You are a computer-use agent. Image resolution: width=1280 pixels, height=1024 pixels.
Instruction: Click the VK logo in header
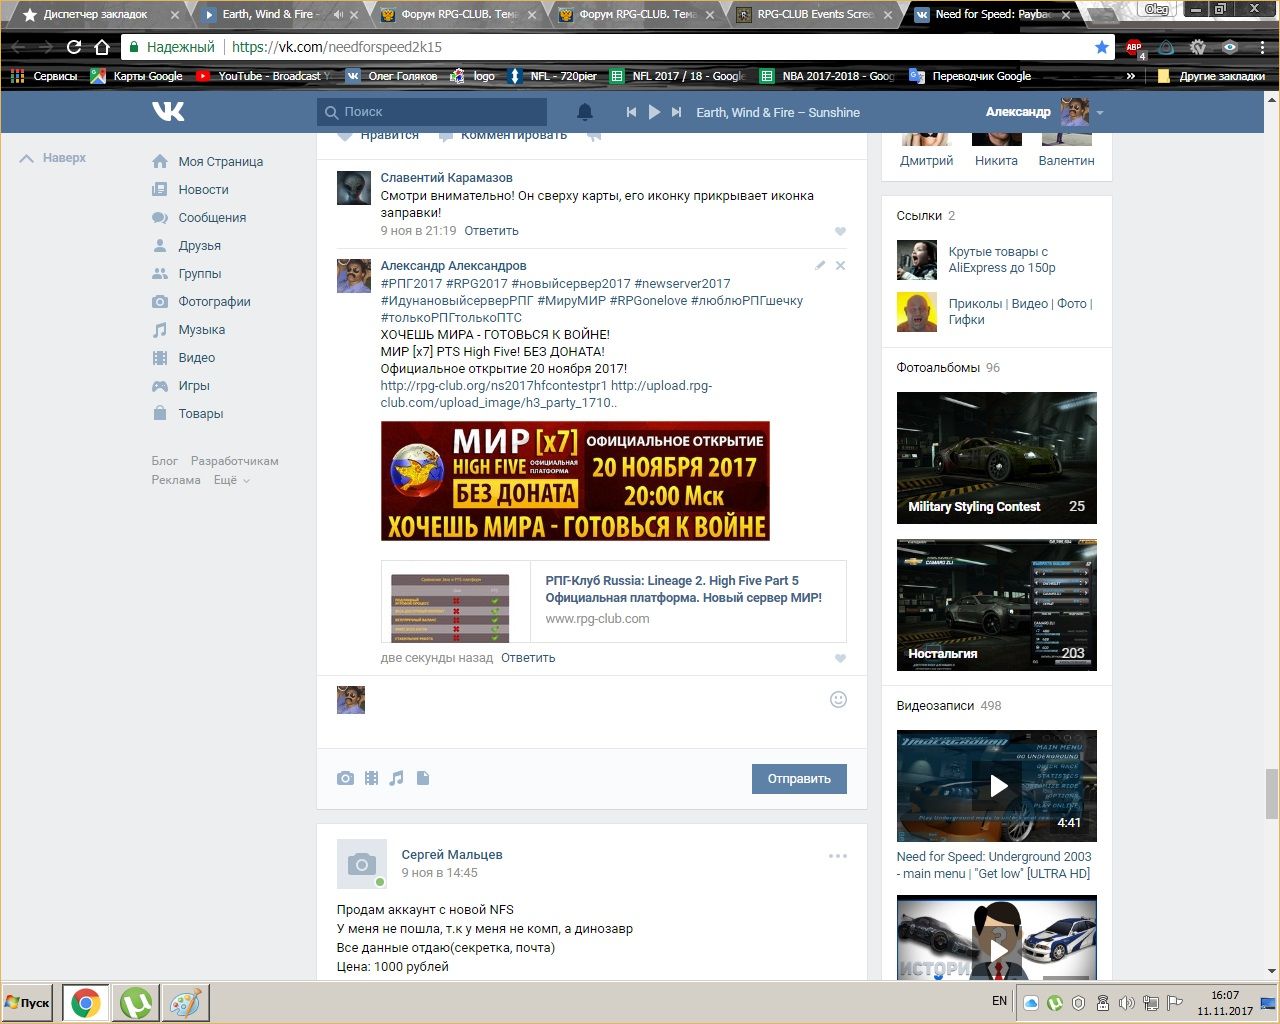point(168,112)
